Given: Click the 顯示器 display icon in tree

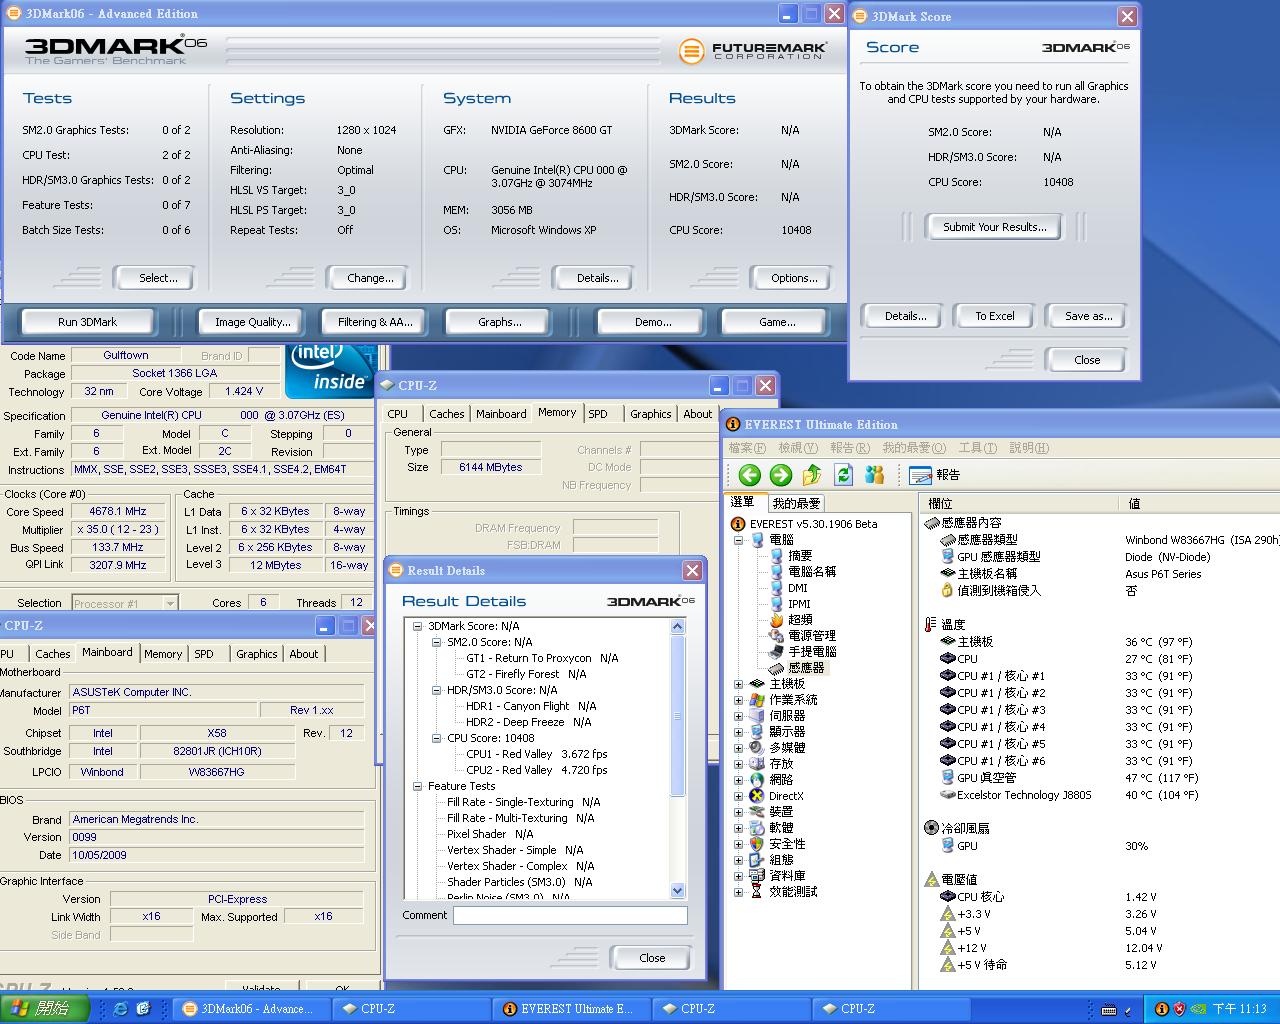Looking at the screenshot, I should 757,732.
